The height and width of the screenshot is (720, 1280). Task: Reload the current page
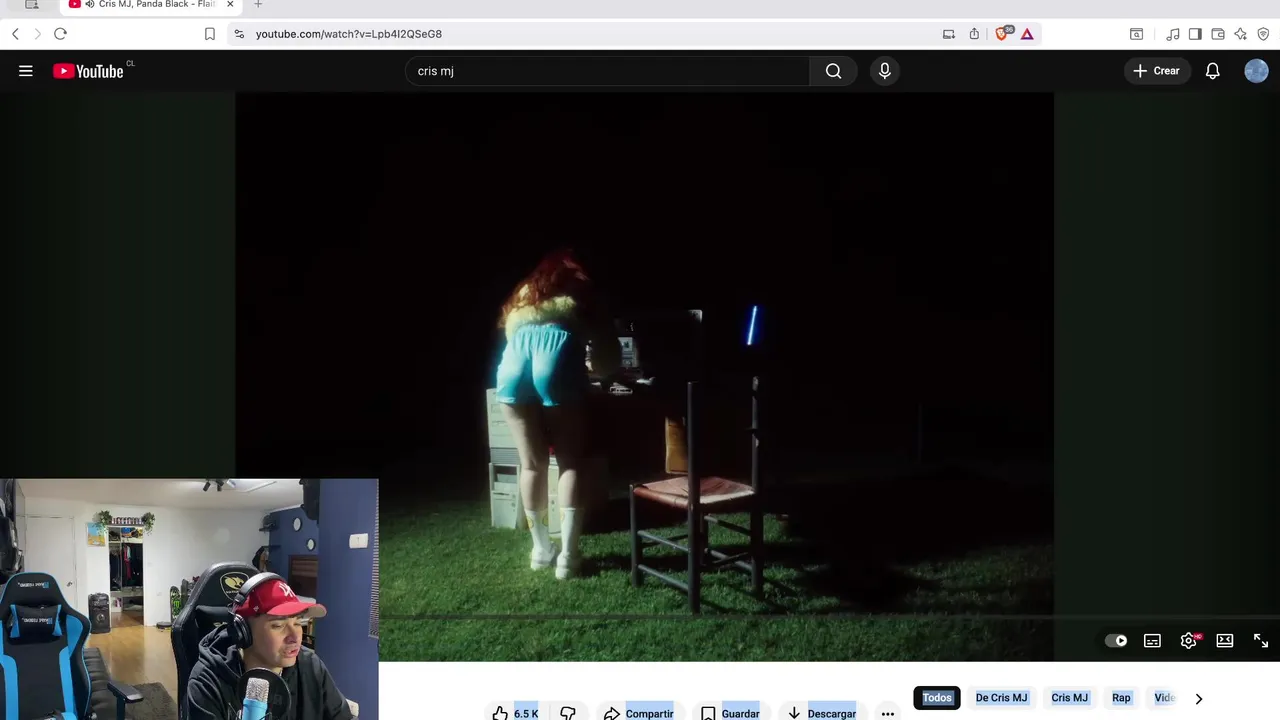point(60,34)
